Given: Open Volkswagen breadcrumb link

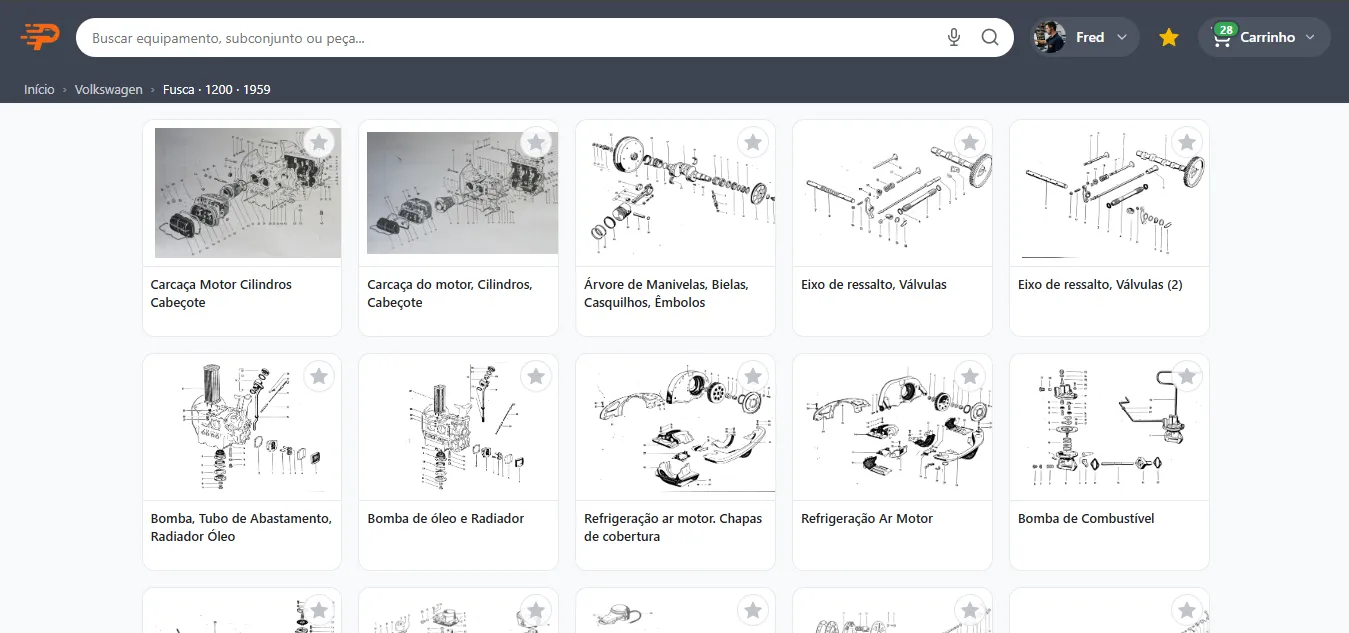Looking at the screenshot, I should click(x=109, y=89).
